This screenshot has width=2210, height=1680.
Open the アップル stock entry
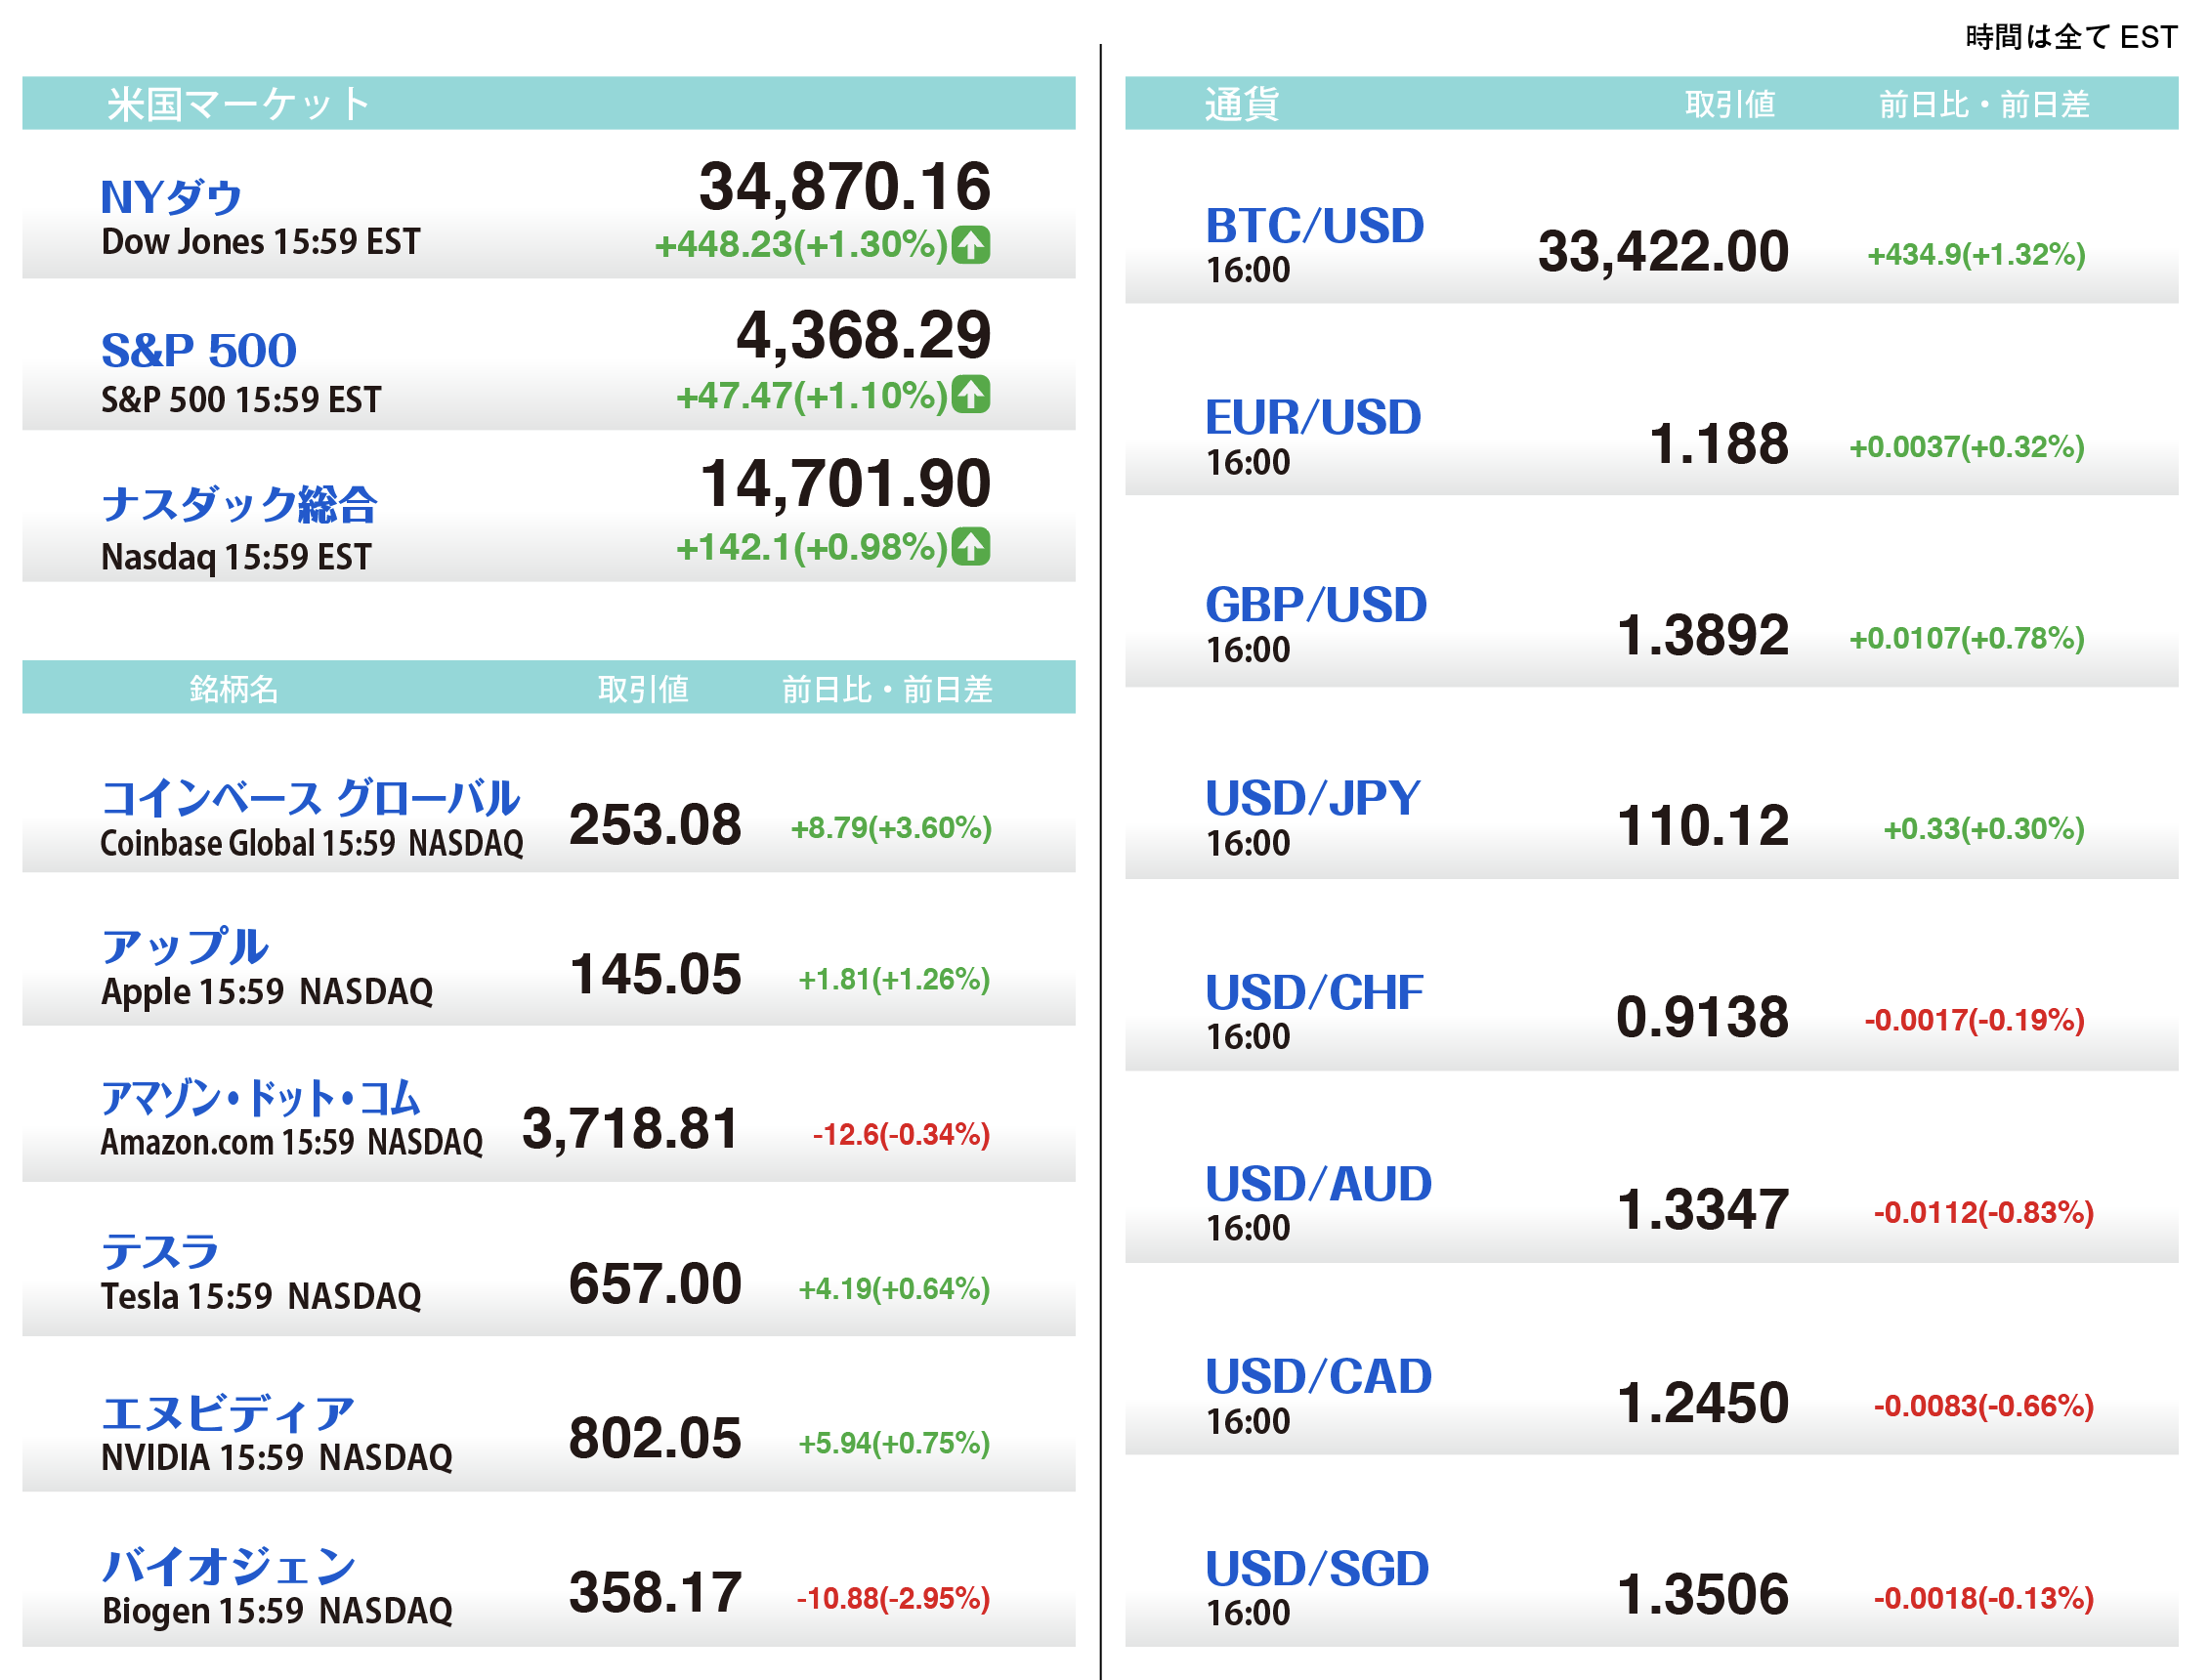[185, 946]
